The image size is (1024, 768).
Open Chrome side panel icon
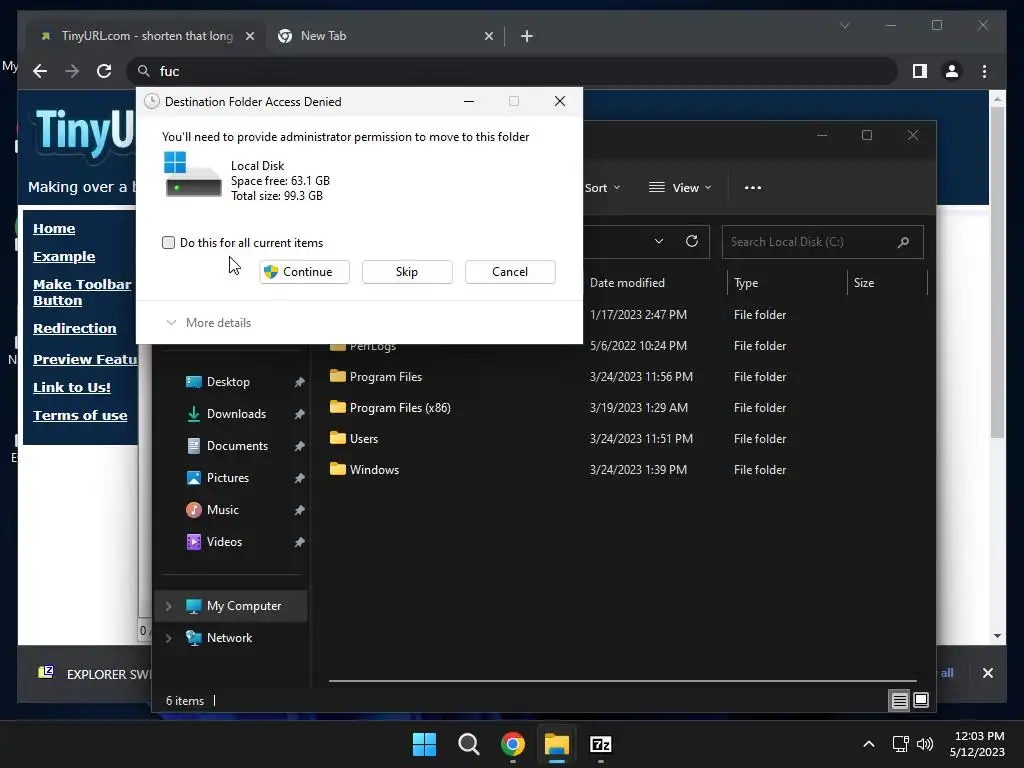pos(920,71)
